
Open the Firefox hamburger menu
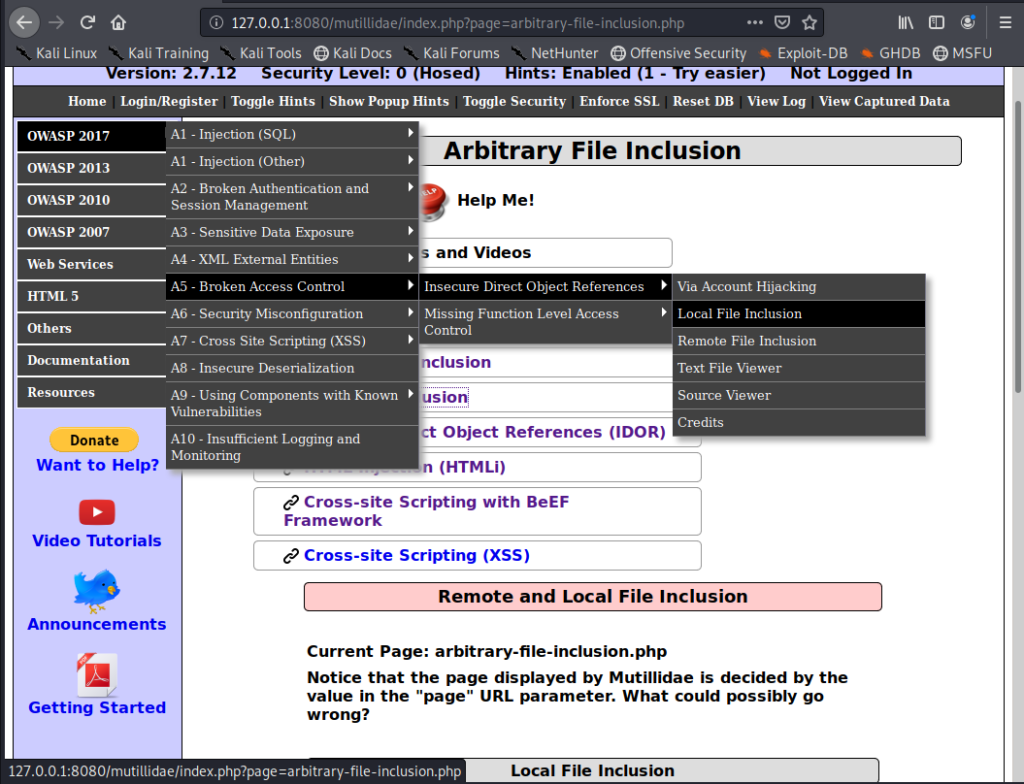(x=1005, y=21)
